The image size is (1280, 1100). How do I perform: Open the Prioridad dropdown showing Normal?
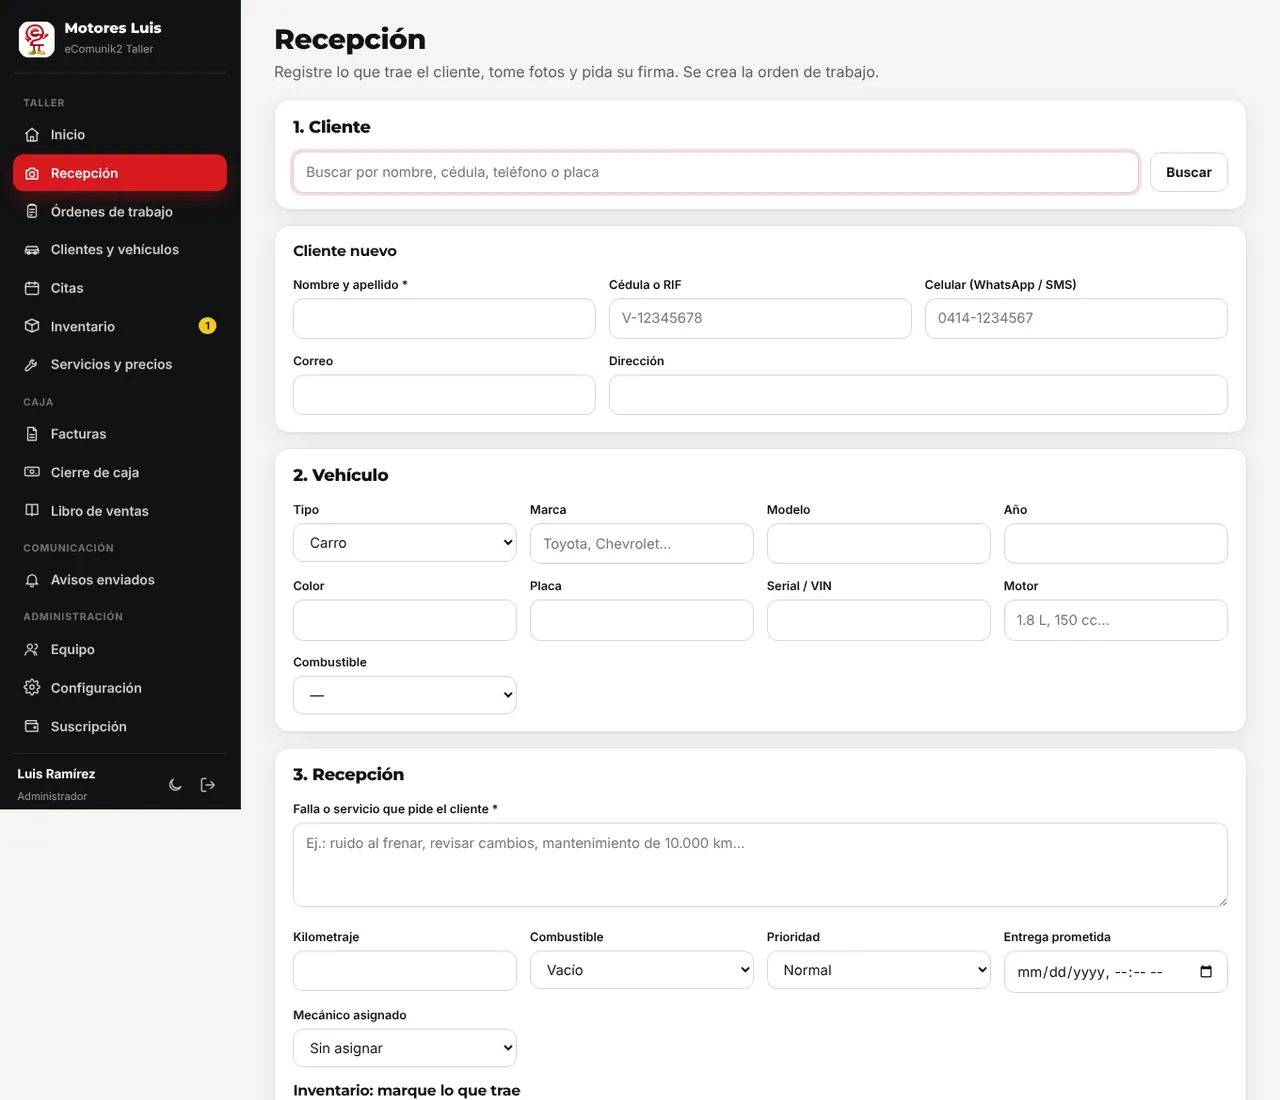(x=879, y=970)
